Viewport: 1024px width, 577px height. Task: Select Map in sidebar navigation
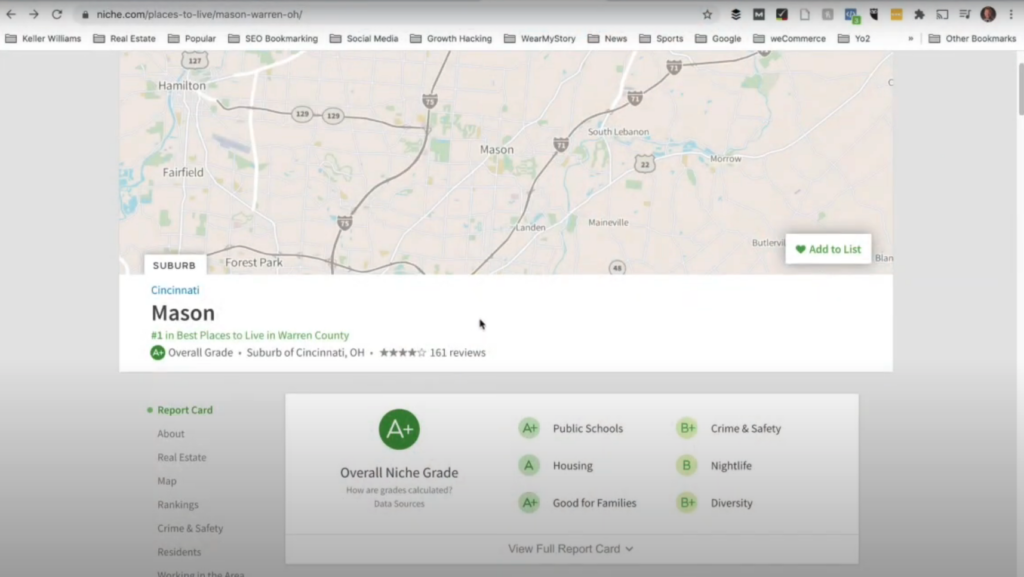click(167, 481)
